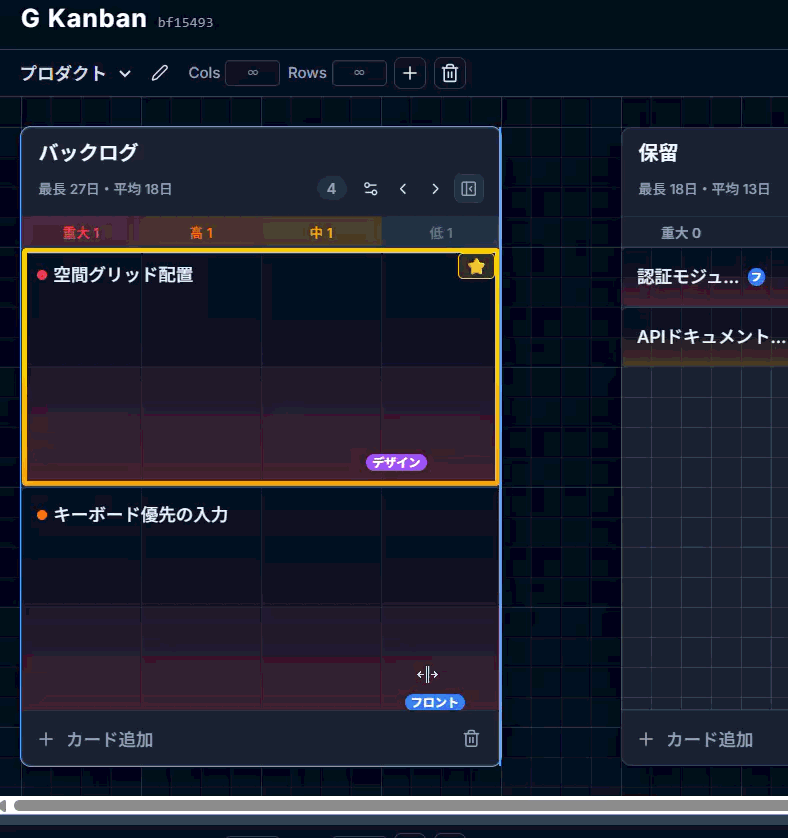Click the orange priority dot on キーボード優先の入力
The height and width of the screenshot is (838, 788).
(x=42, y=515)
